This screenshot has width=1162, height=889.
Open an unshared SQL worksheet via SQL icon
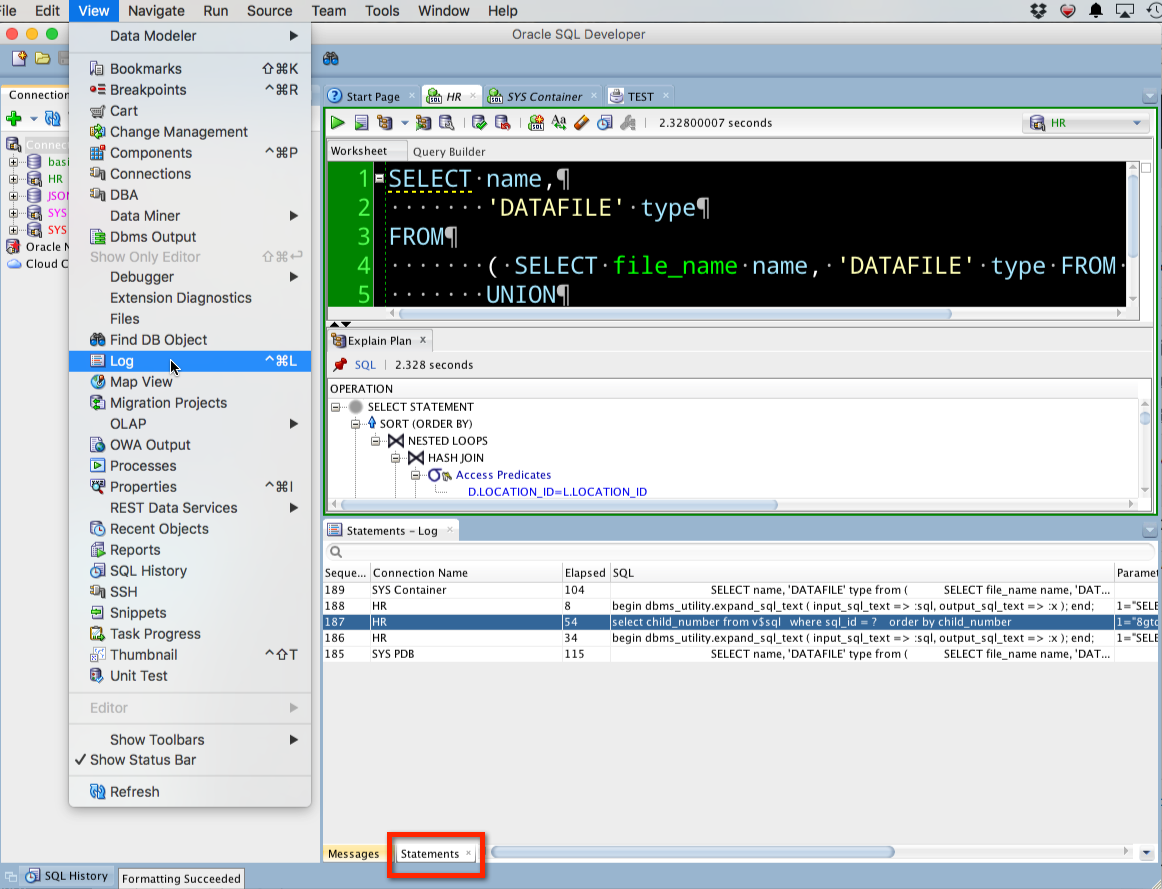(535, 122)
